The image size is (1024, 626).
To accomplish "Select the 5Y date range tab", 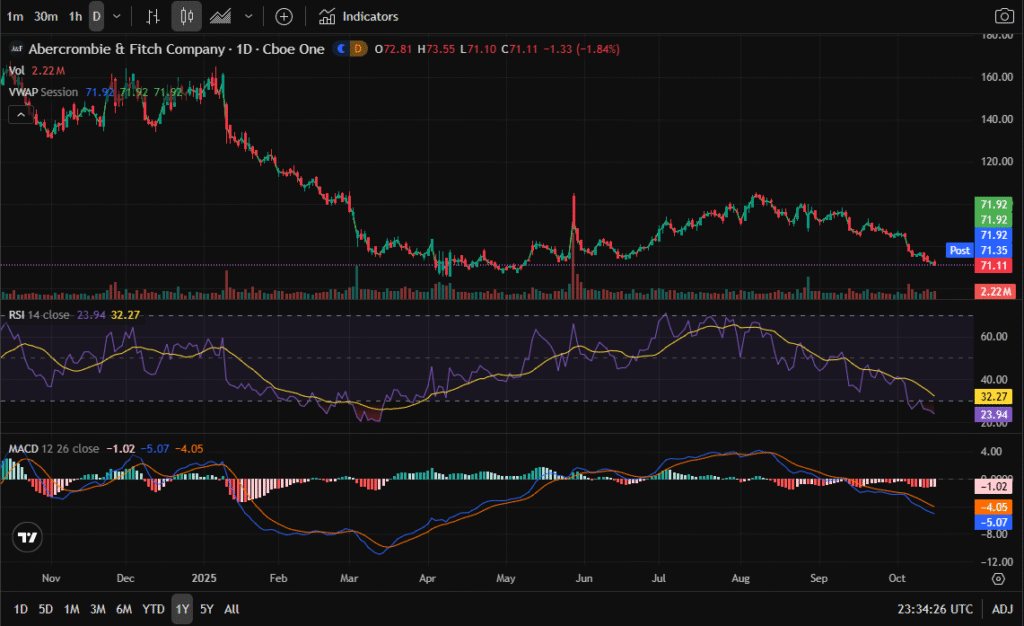I will click(x=206, y=609).
